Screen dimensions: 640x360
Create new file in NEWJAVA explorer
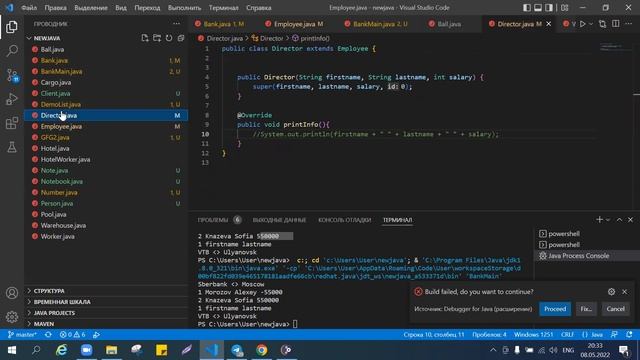click(145, 38)
